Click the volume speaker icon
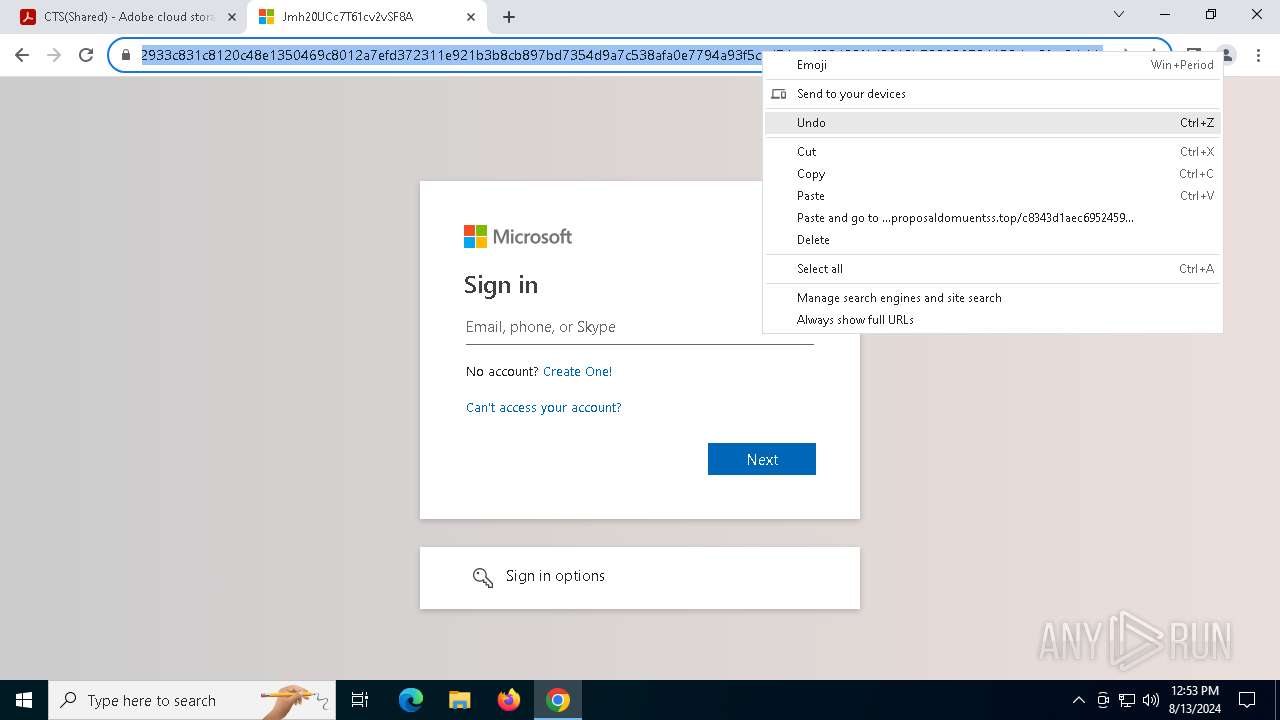Image resolution: width=1280 pixels, height=720 pixels. coord(1151,700)
